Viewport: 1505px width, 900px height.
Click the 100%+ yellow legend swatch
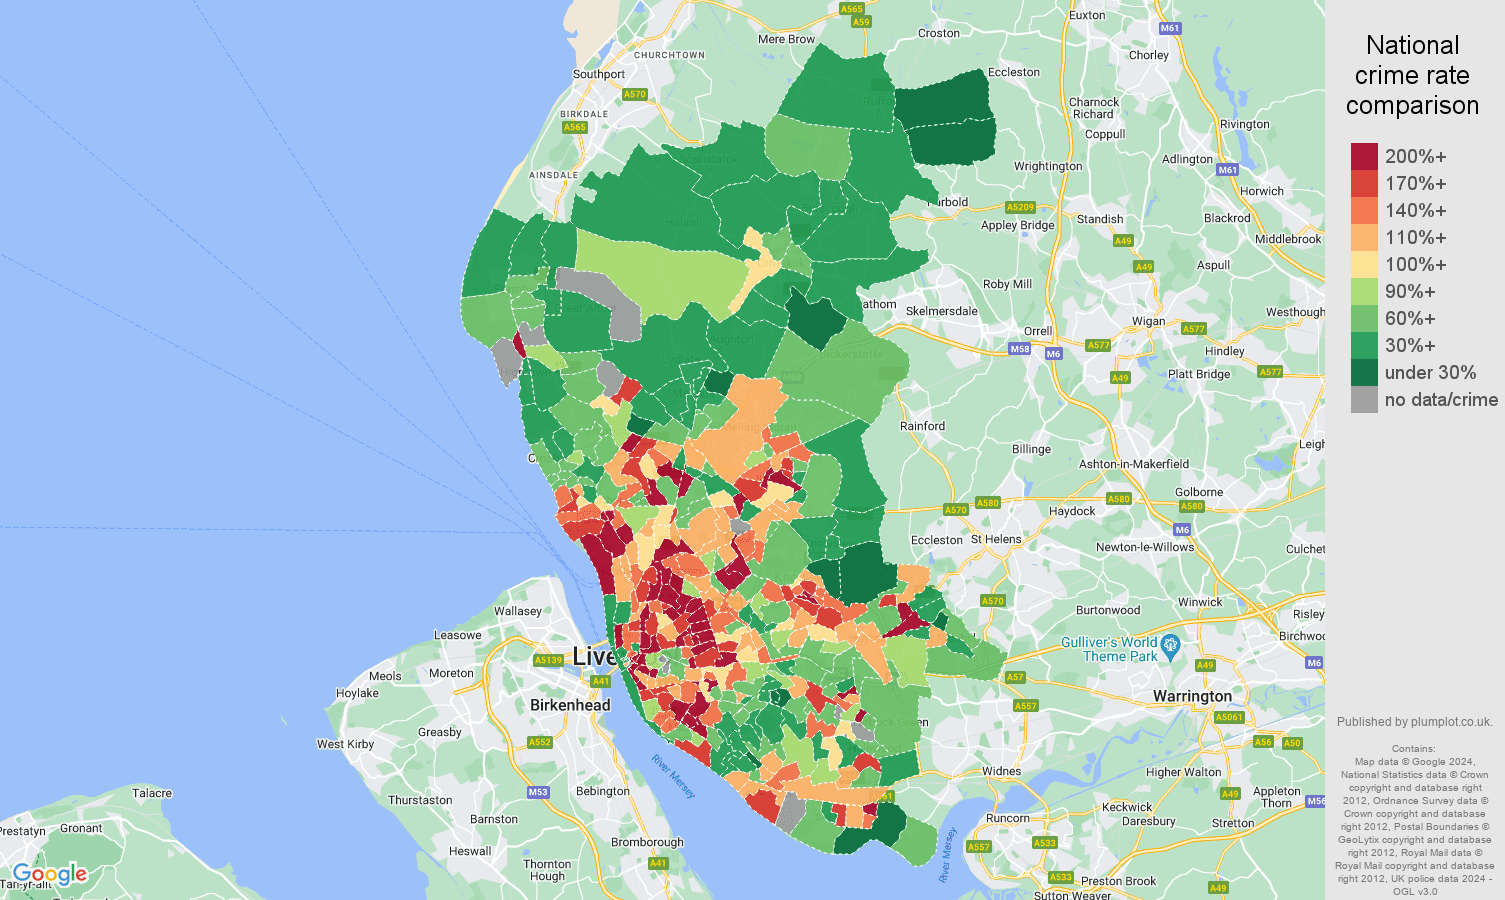coord(1364,264)
